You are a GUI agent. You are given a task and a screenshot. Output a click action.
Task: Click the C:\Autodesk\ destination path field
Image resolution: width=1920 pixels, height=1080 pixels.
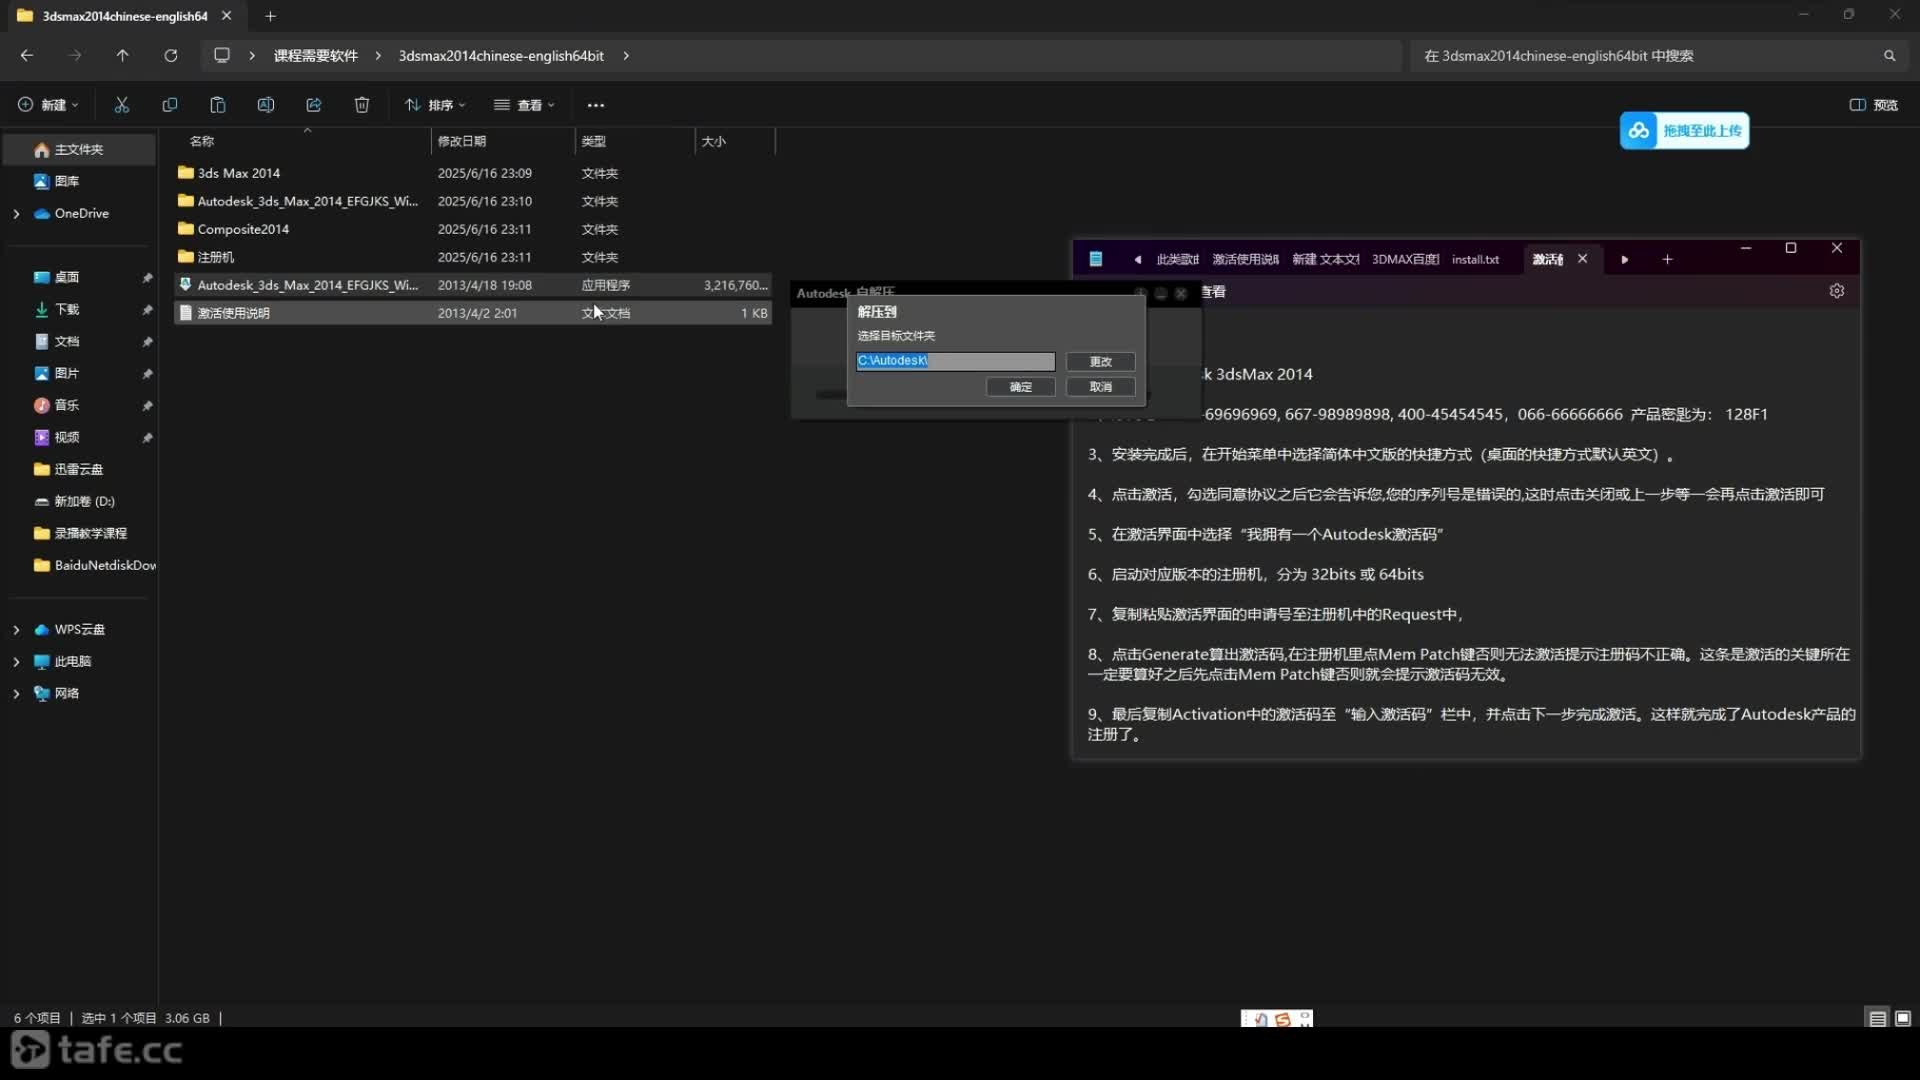click(955, 361)
